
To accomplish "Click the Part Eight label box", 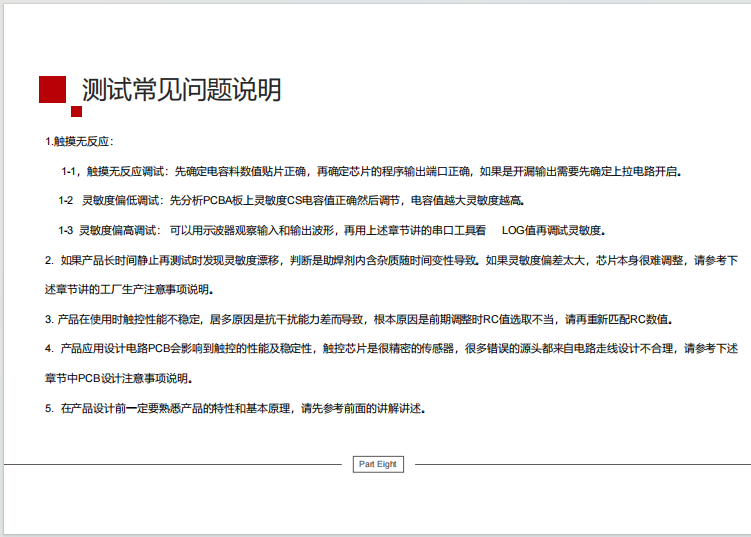I will click(378, 464).
